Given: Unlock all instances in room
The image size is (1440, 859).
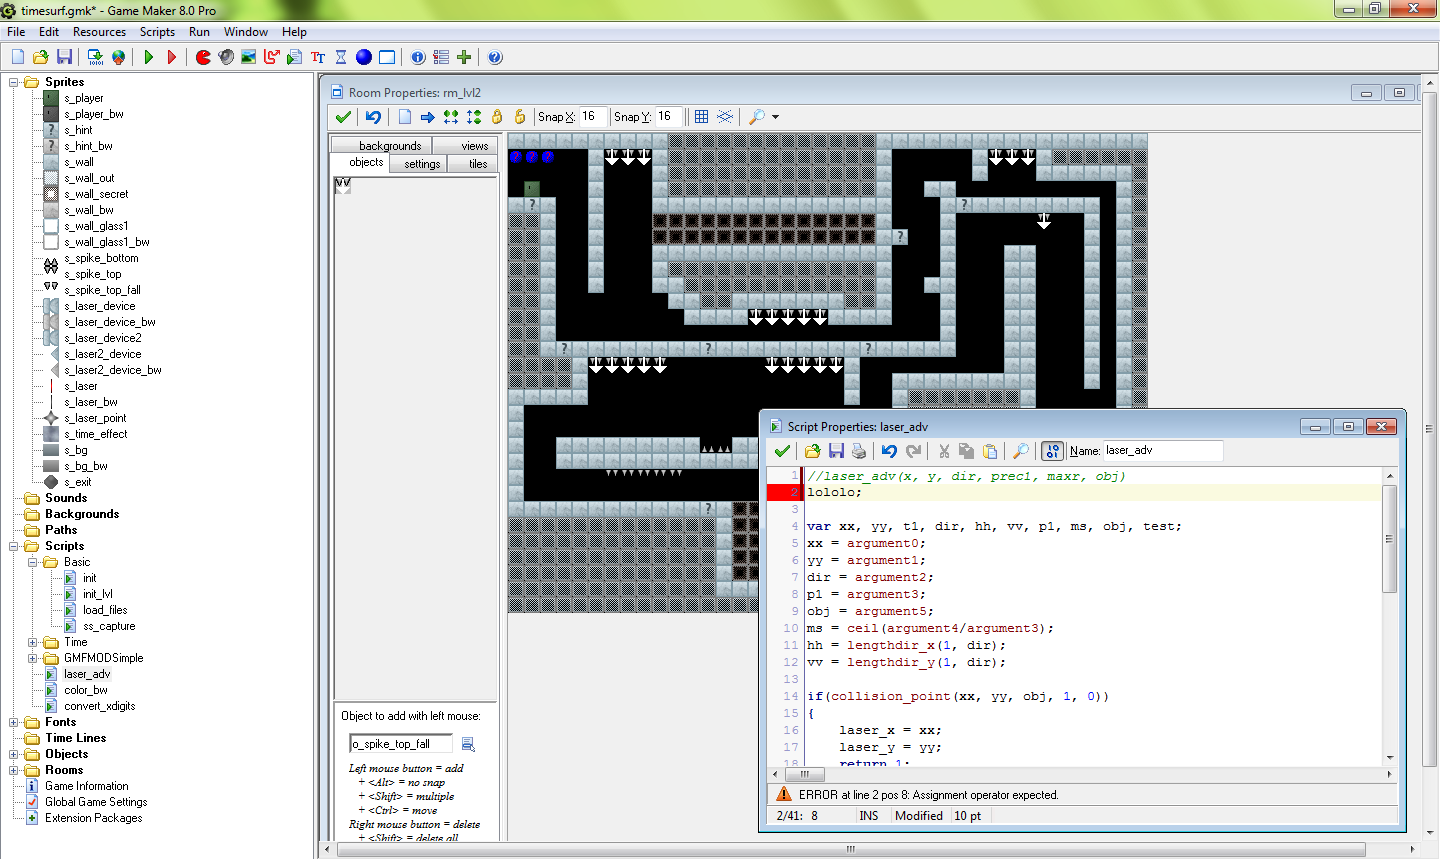Looking at the screenshot, I should coord(520,117).
